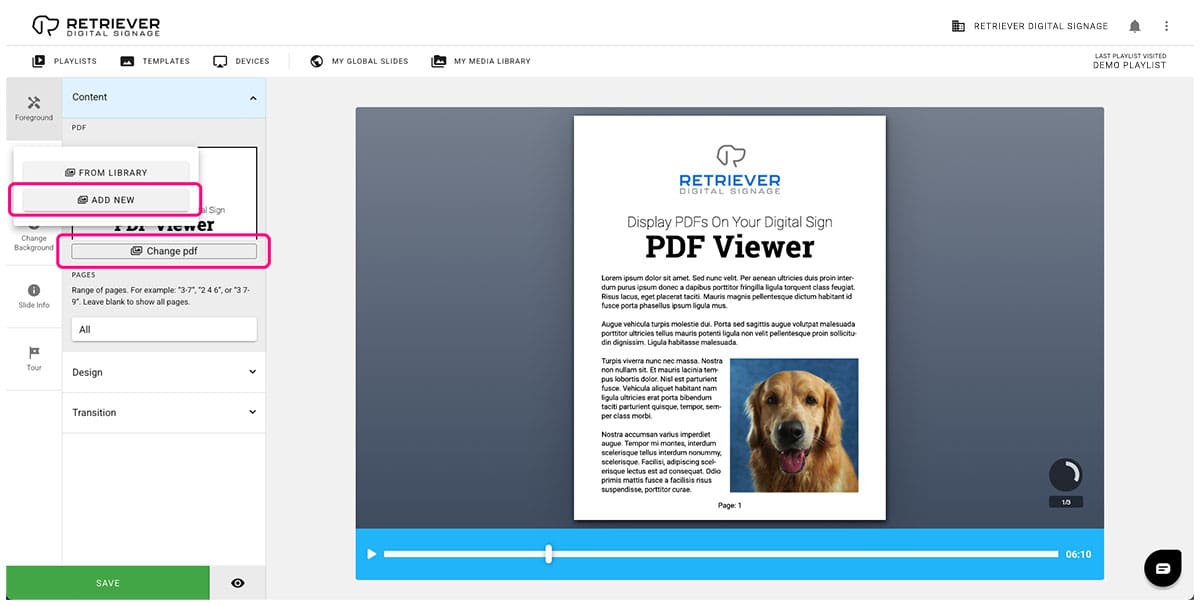Open the three-dot more options menu
The width and height of the screenshot is (1200, 606).
(x=1166, y=26)
